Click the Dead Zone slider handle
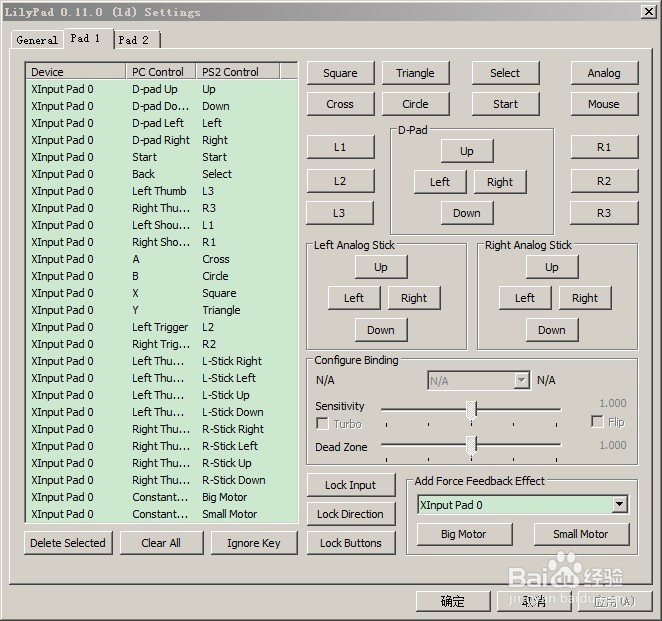Viewport: 662px width, 621px height. click(x=472, y=445)
